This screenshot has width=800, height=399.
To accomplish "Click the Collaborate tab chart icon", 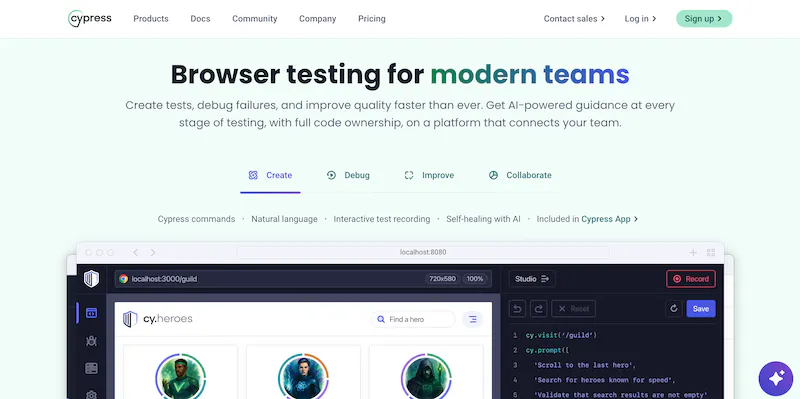I will (x=493, y=176).
